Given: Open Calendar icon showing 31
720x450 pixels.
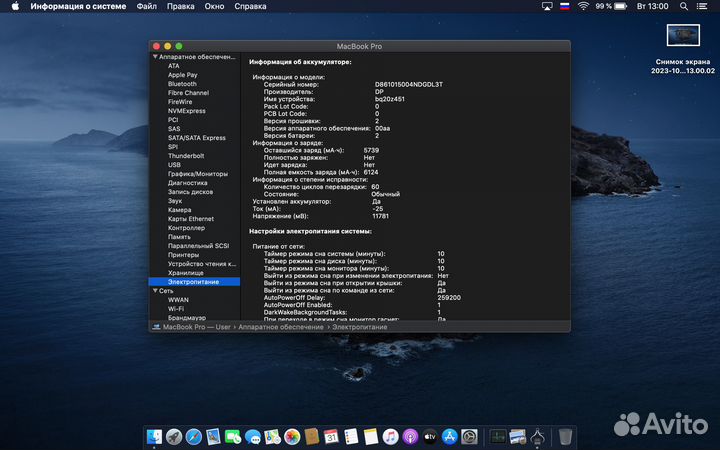Looking at the screenshot, I should [331, 437].
